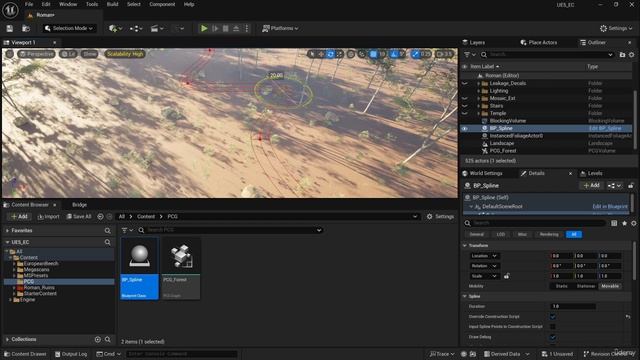
Task: Open the Selection Mode dropdown
Action: click(69, 28)
